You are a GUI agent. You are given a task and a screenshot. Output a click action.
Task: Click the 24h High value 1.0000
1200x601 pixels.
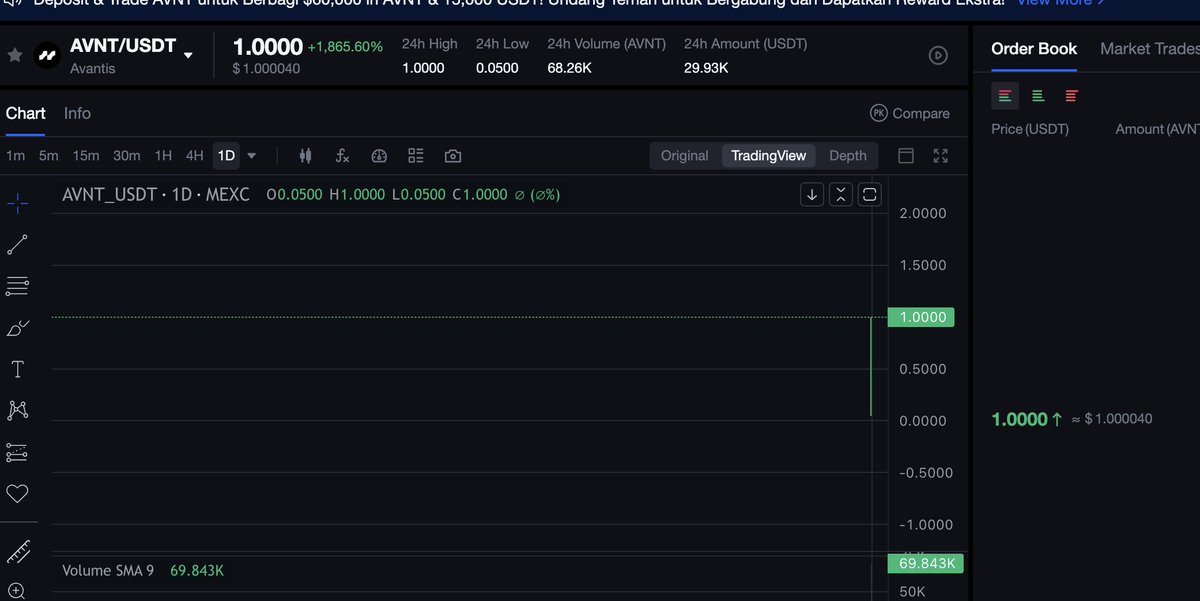tap(423, 68)
